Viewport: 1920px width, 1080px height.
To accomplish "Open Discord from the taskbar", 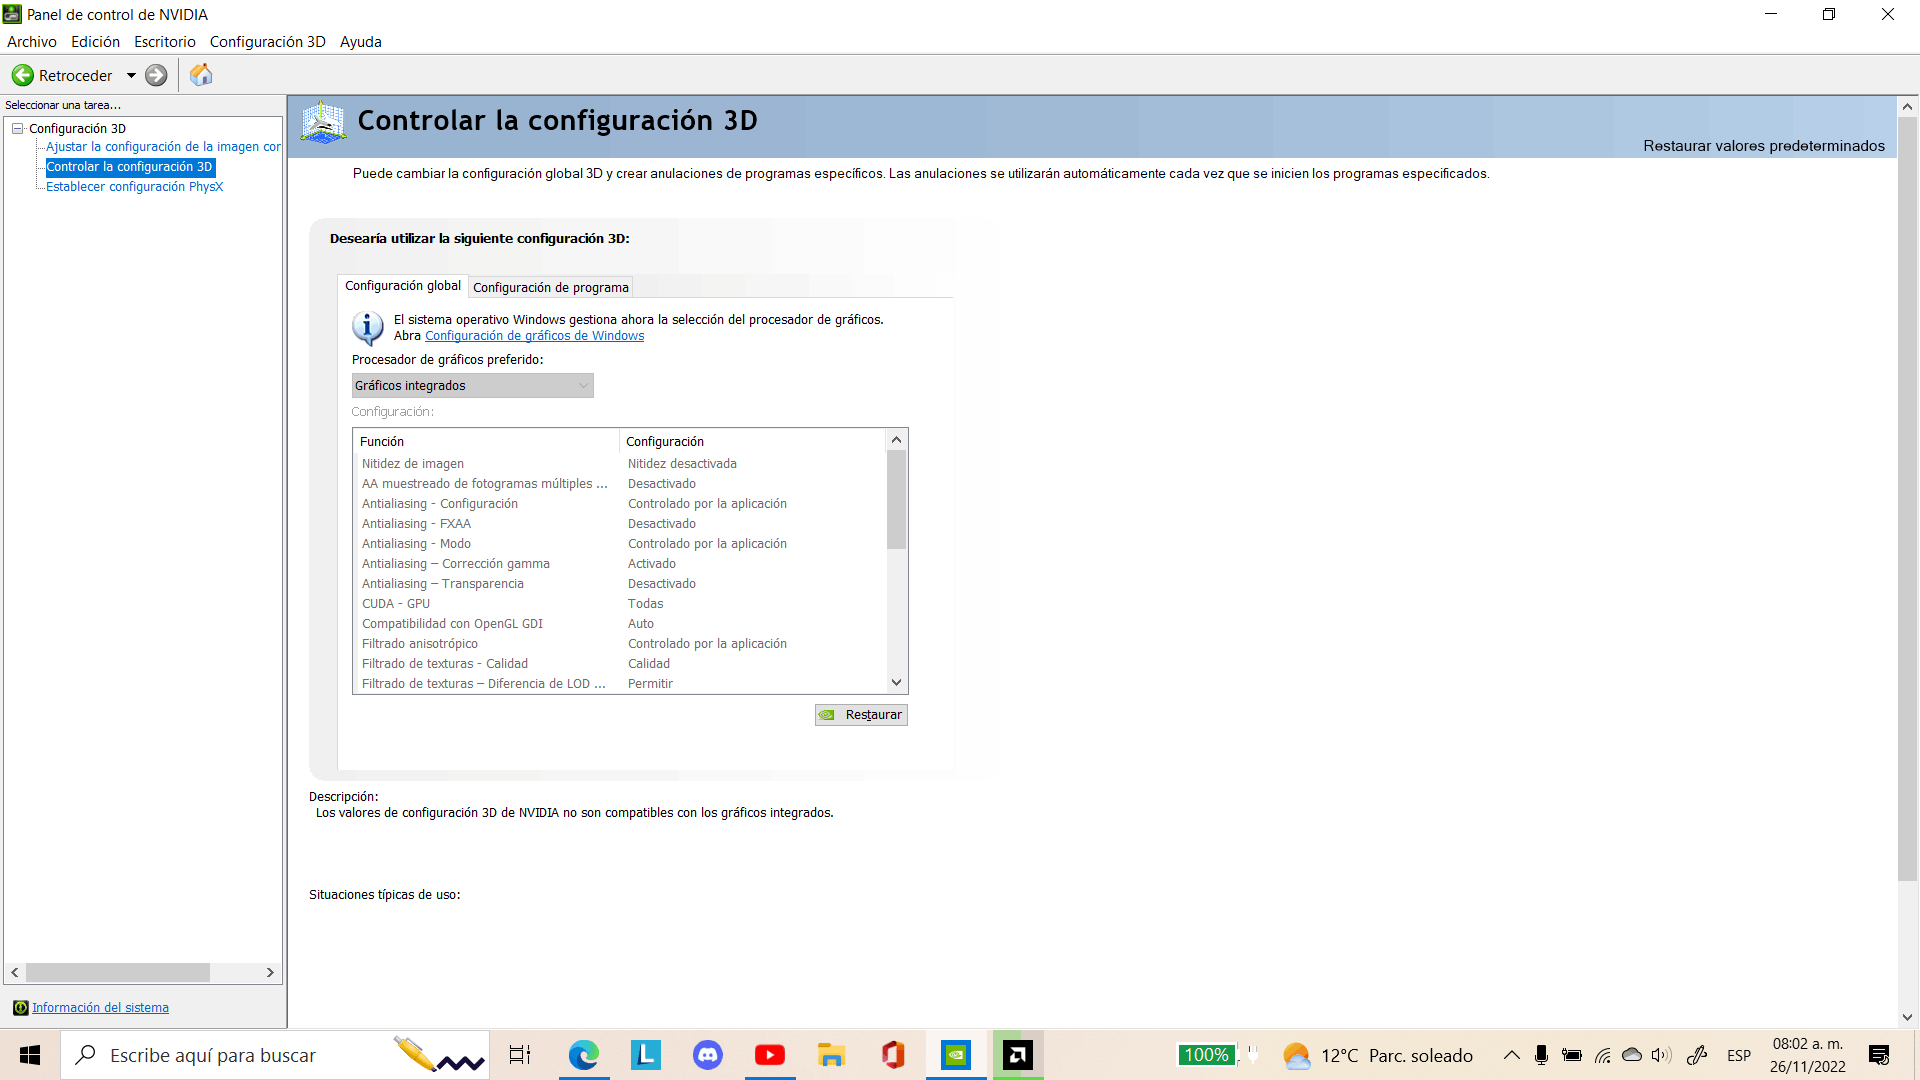I will point(708,1055).
